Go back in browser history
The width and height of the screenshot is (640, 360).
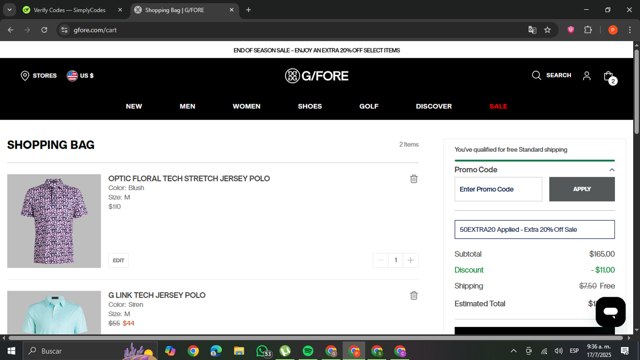11,30
